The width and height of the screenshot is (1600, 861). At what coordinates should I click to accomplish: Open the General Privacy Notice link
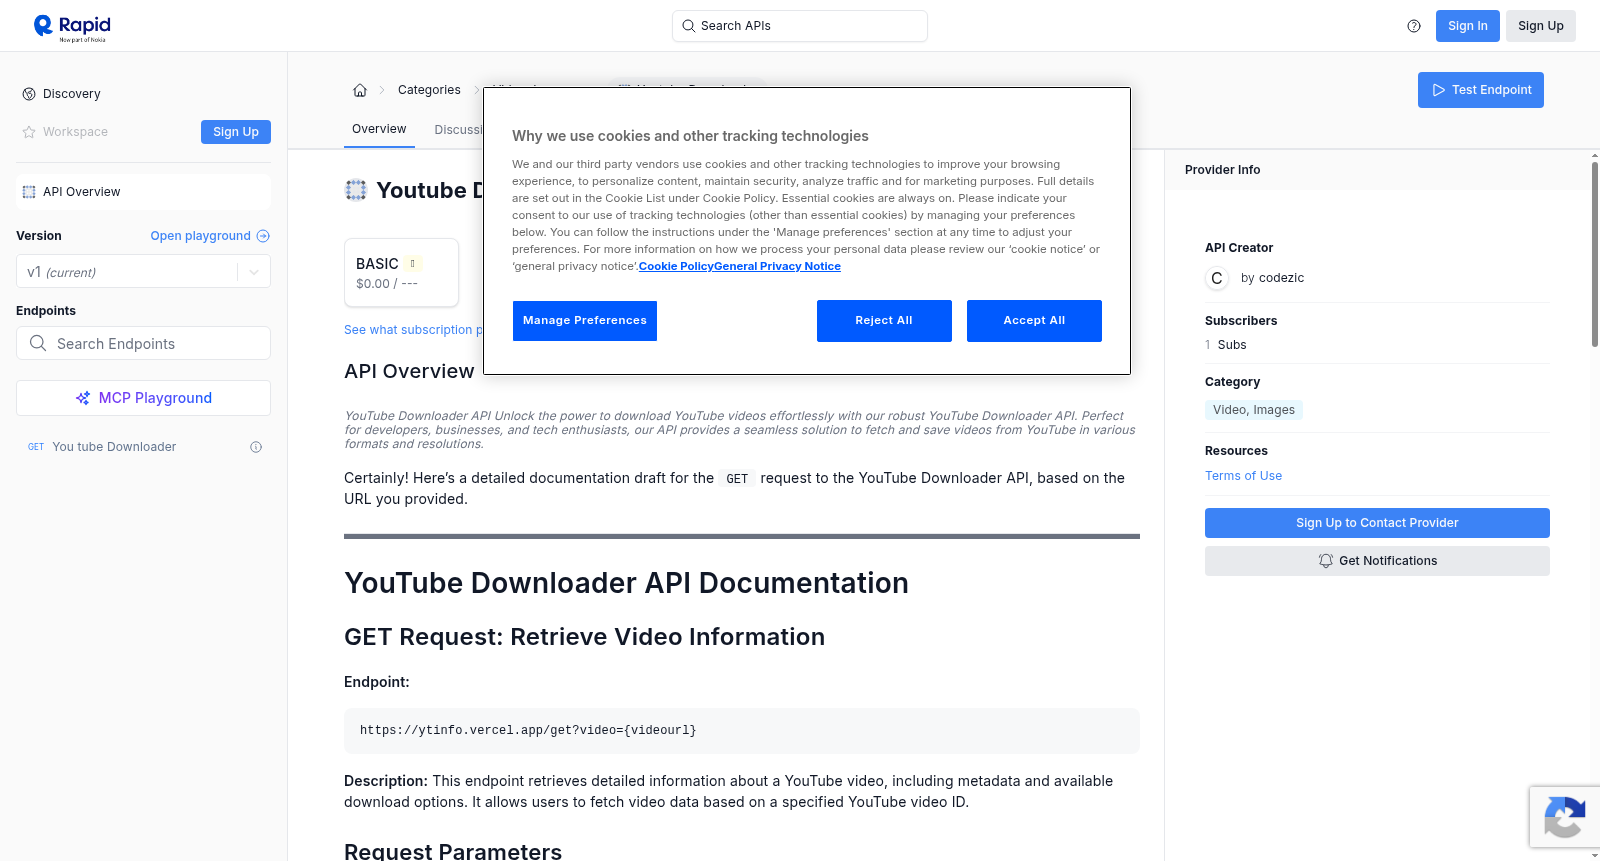[777, 266]
